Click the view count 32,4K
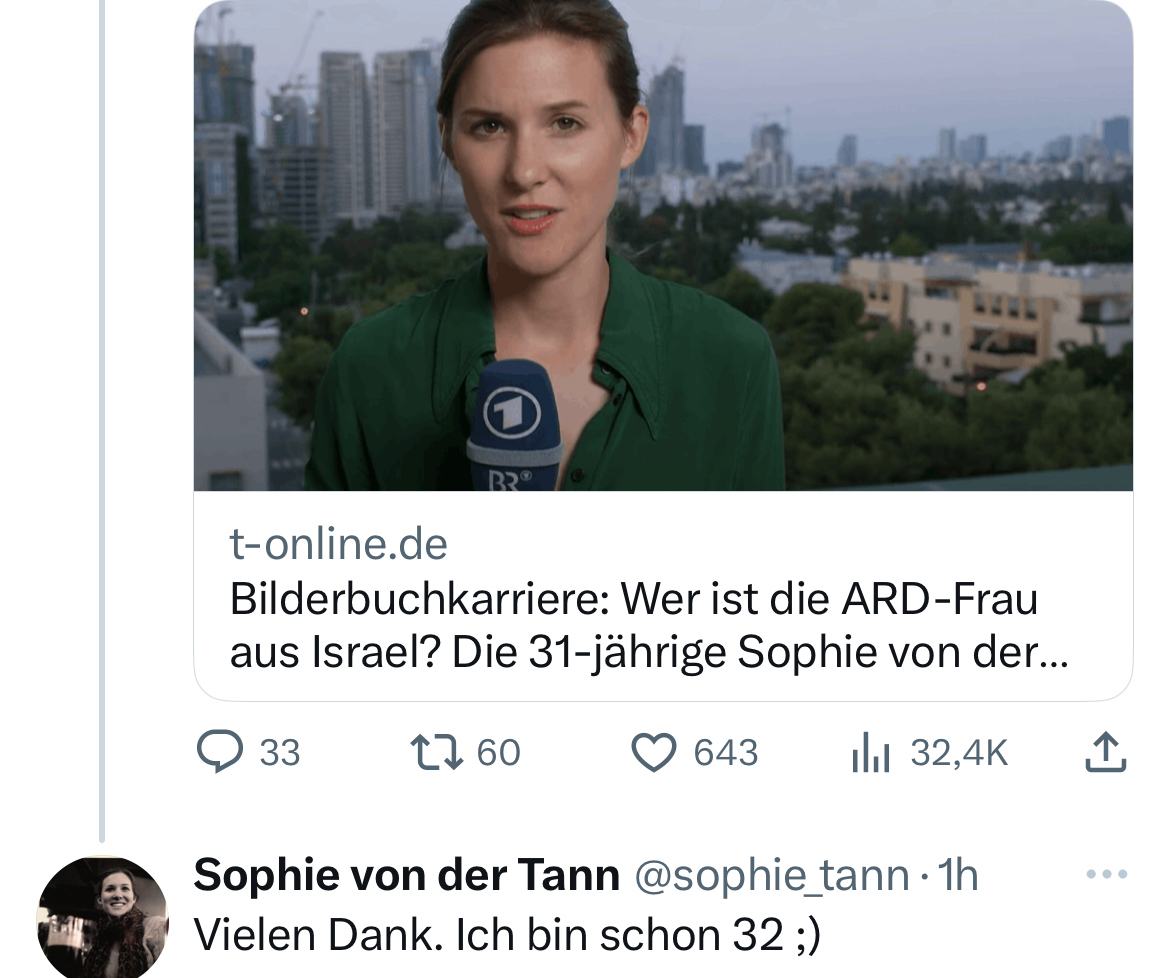 click(959, 753)
